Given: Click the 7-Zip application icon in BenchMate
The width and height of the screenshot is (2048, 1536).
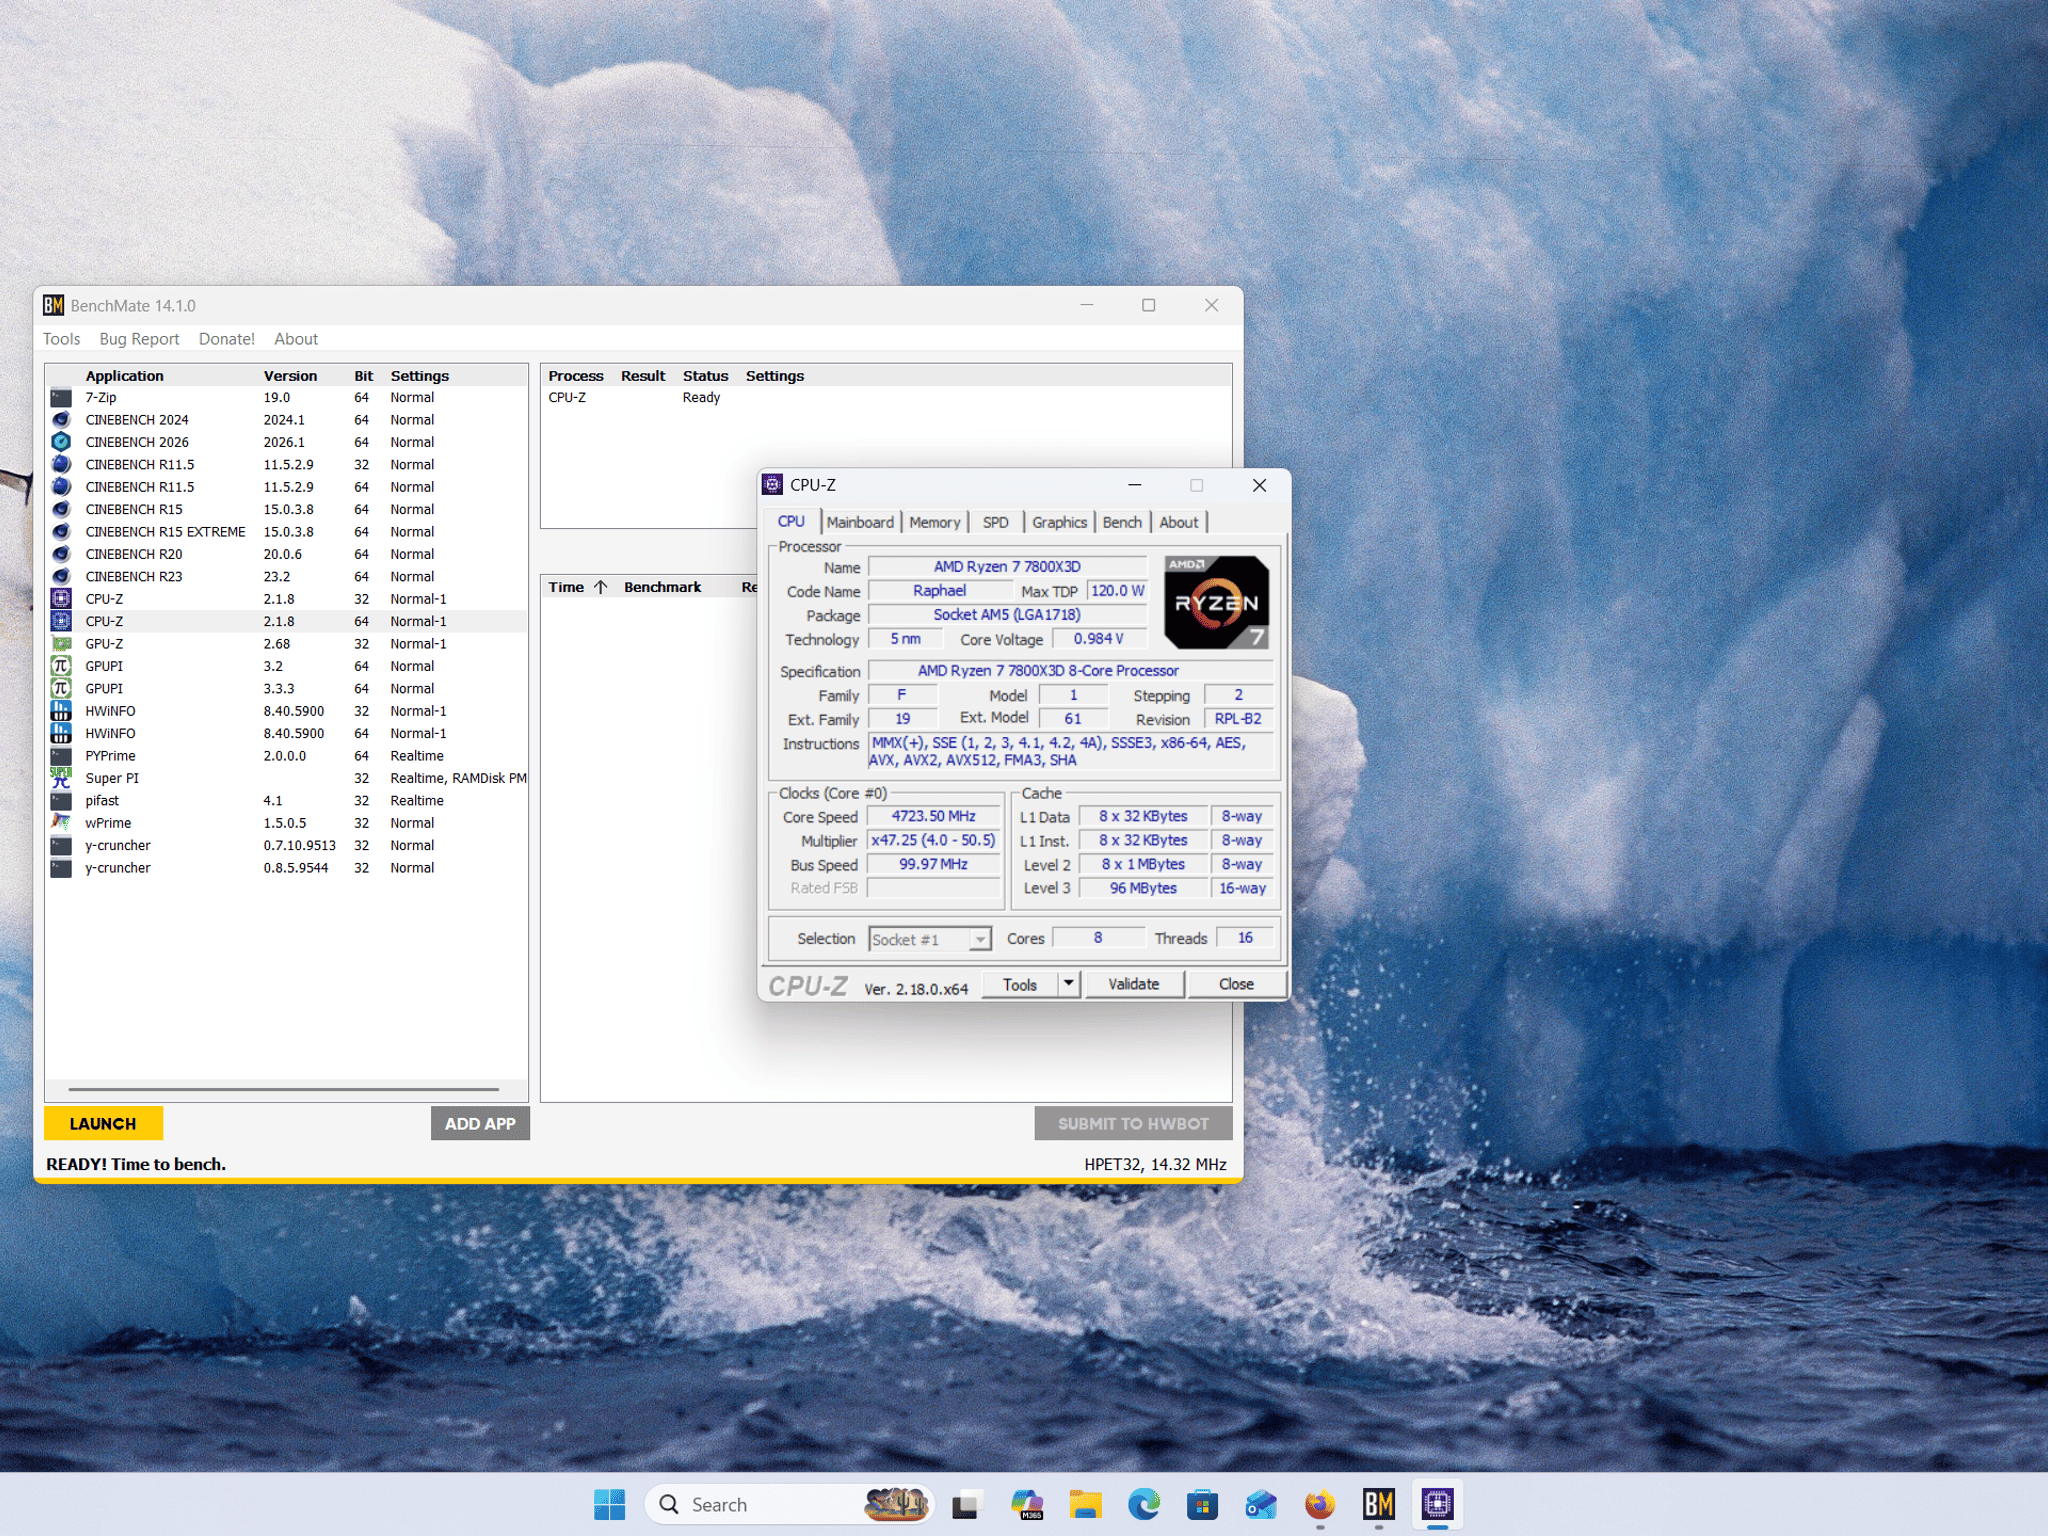Looking at the screenshot, I should click(61, 397).
